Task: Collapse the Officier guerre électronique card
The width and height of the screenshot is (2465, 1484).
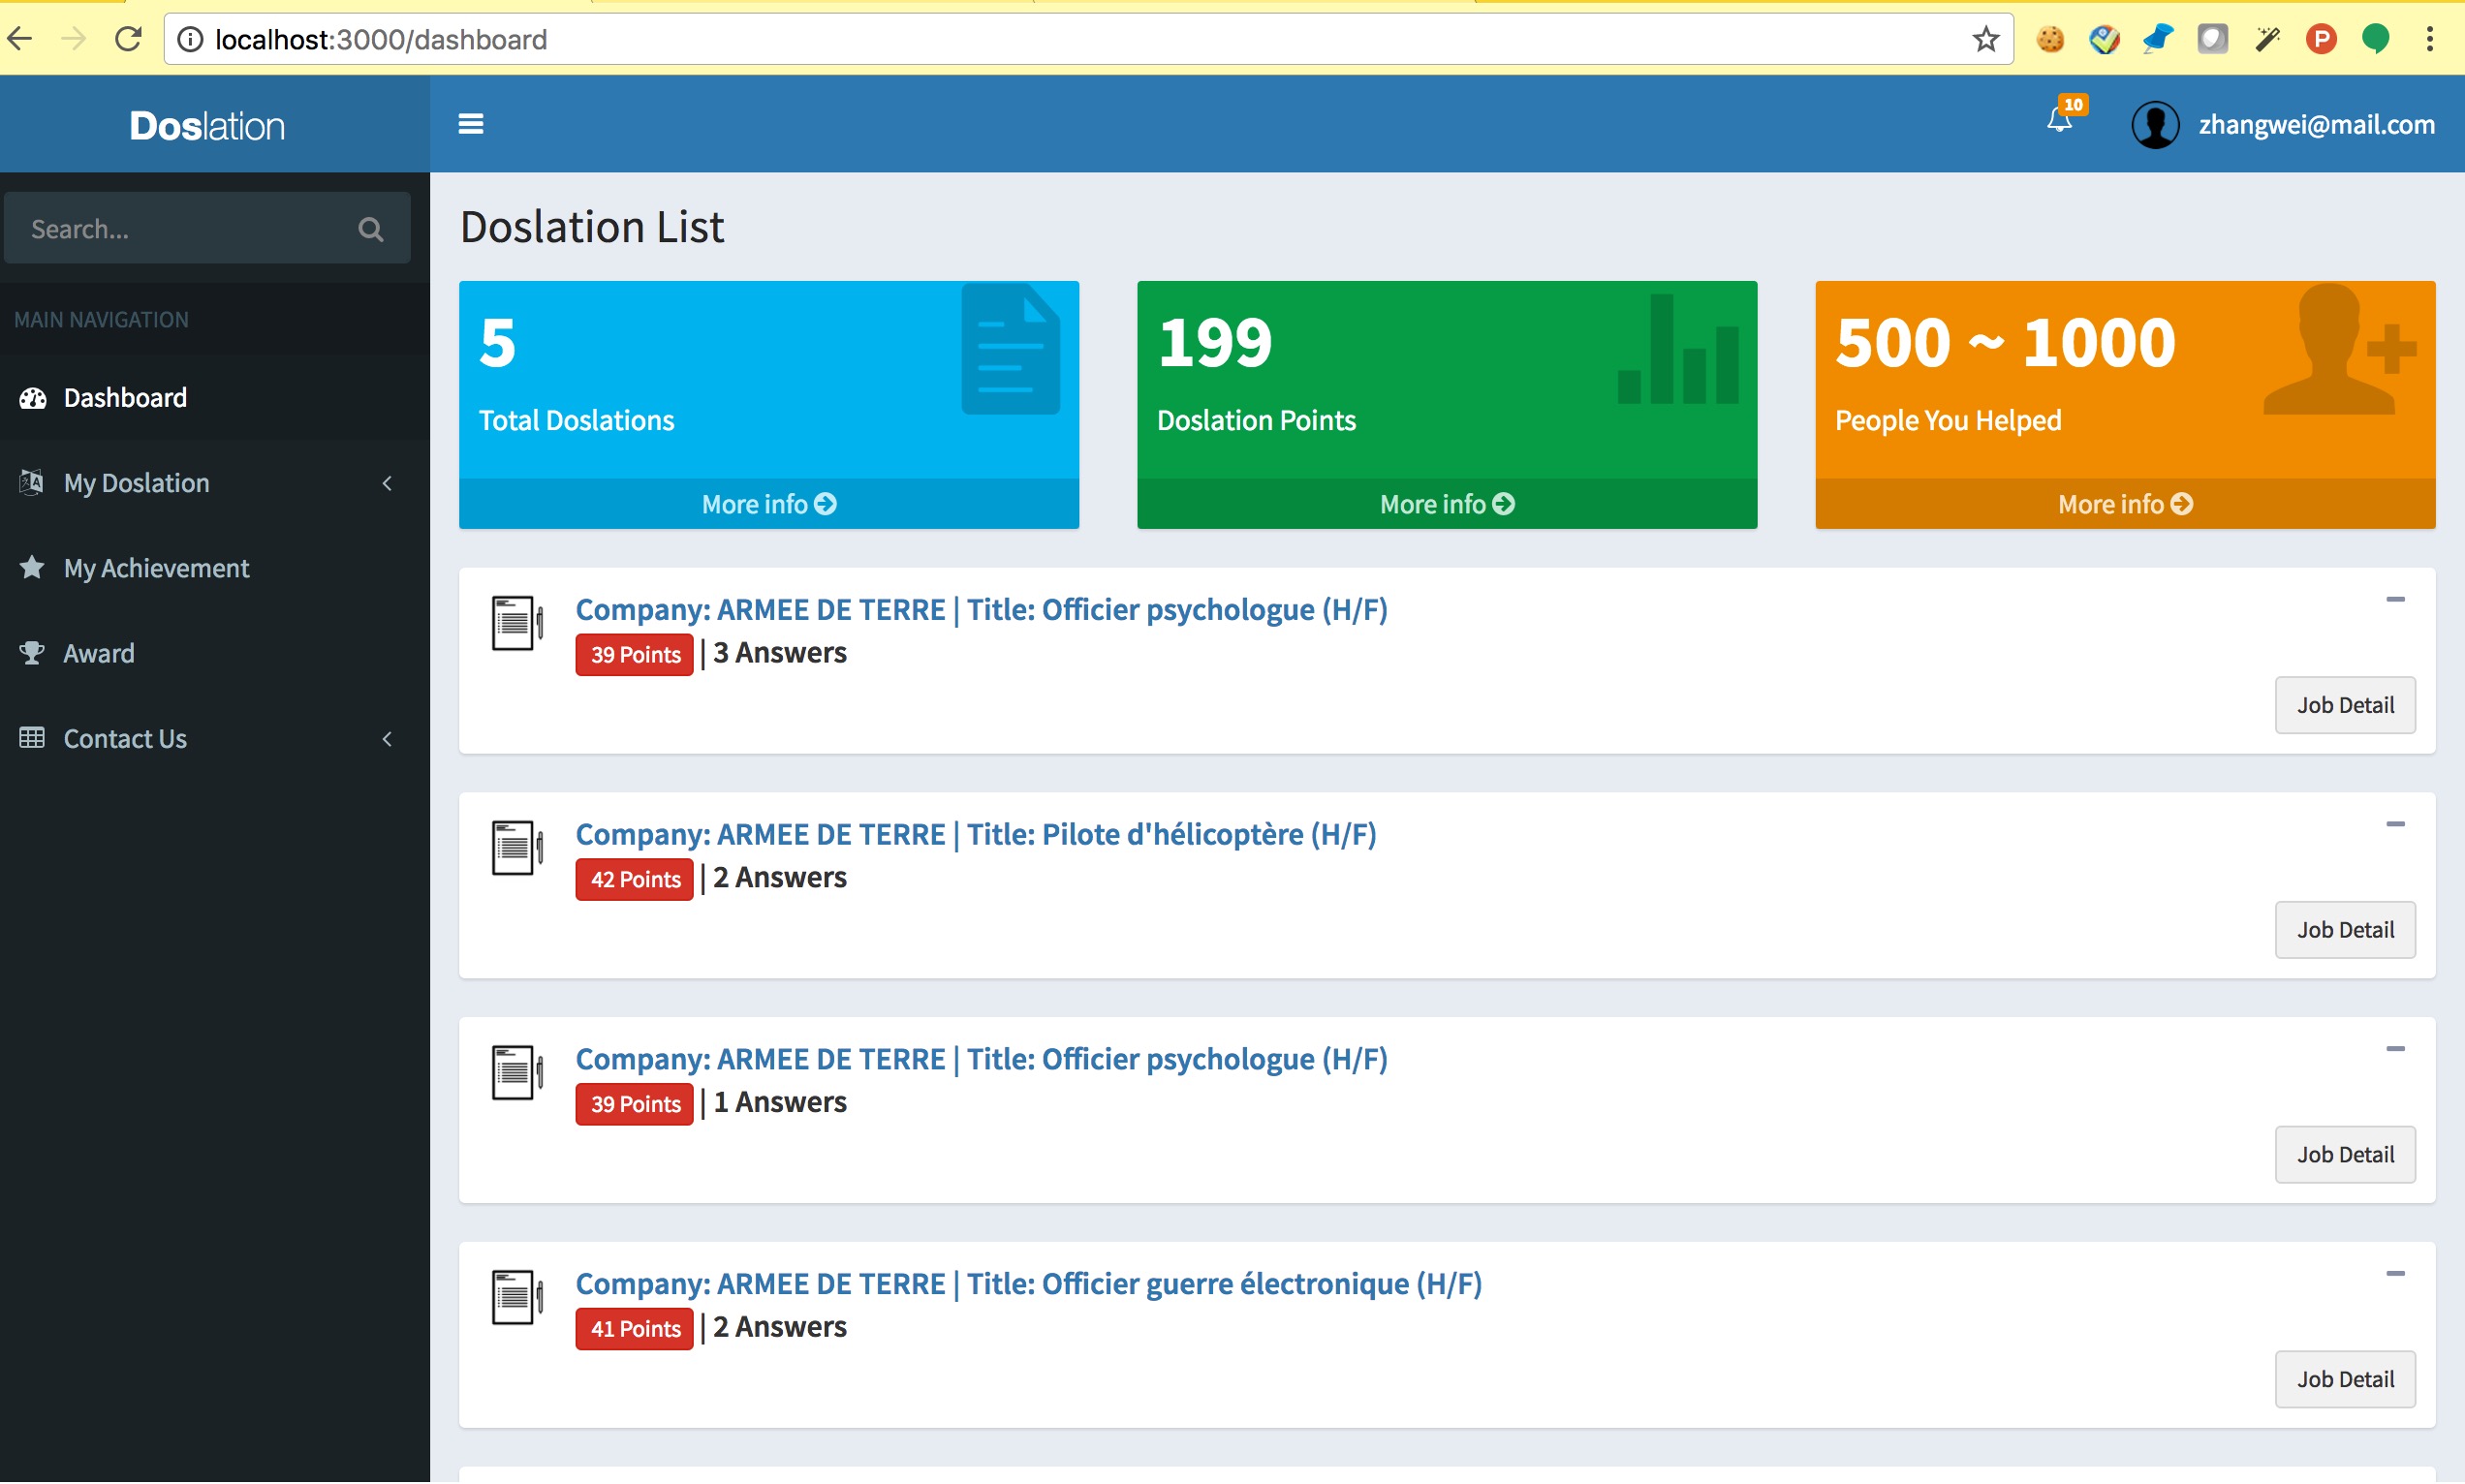Action: 2394,1274
